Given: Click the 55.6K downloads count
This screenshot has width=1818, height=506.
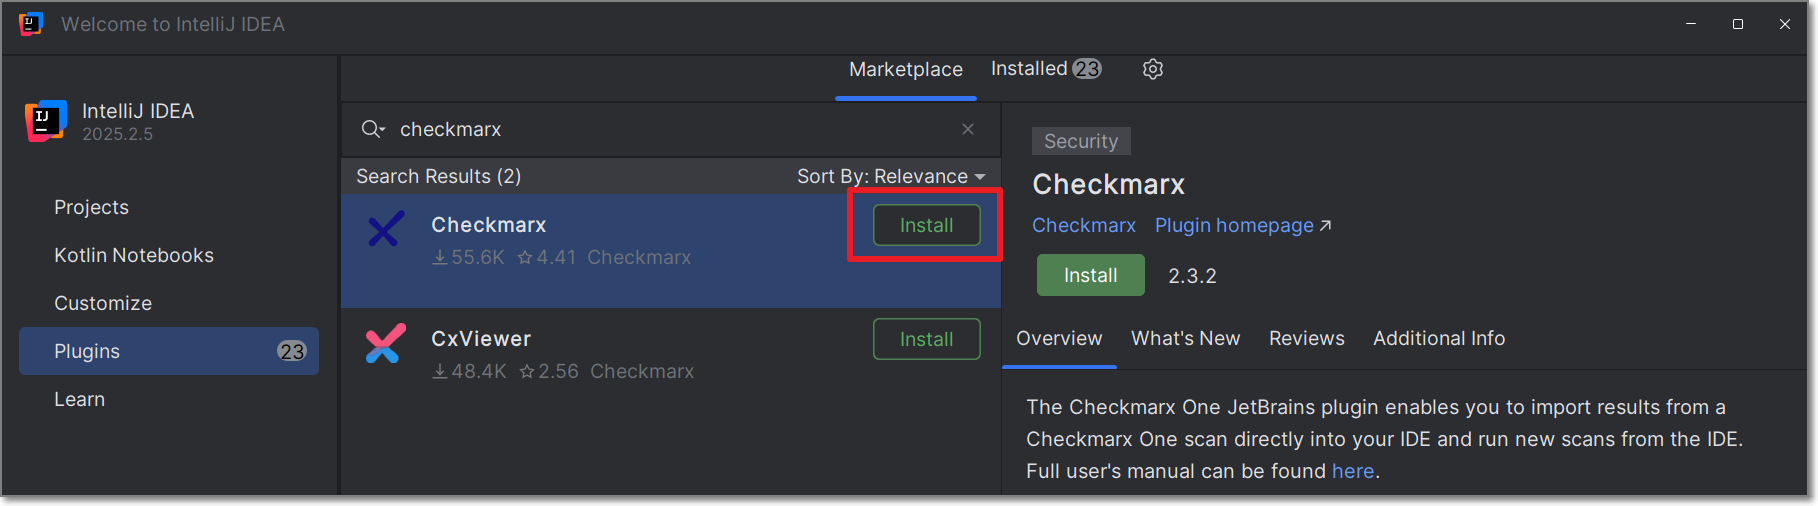Looking at the screenshot, I should click(x=468, y=257).
